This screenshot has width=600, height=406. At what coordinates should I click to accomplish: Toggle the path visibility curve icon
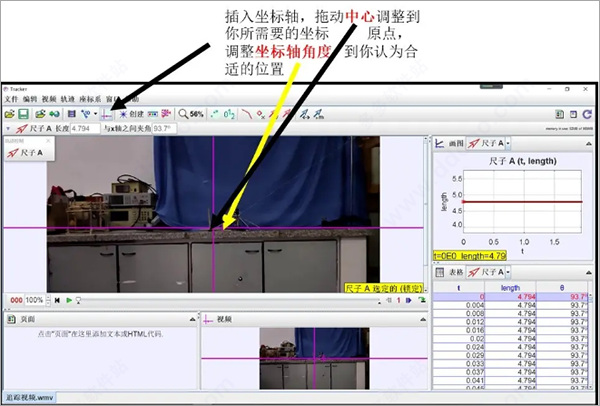pyautogui.click(x=247, y=114)
